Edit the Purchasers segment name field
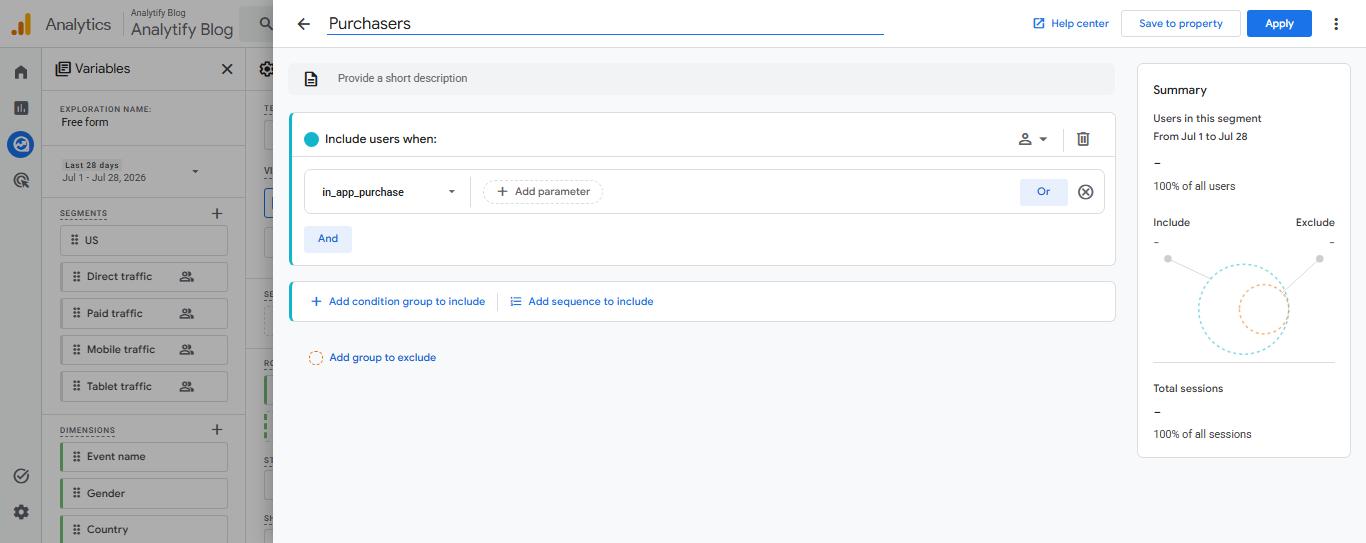Screen dimensions: 1366x543 pos(606,24)
